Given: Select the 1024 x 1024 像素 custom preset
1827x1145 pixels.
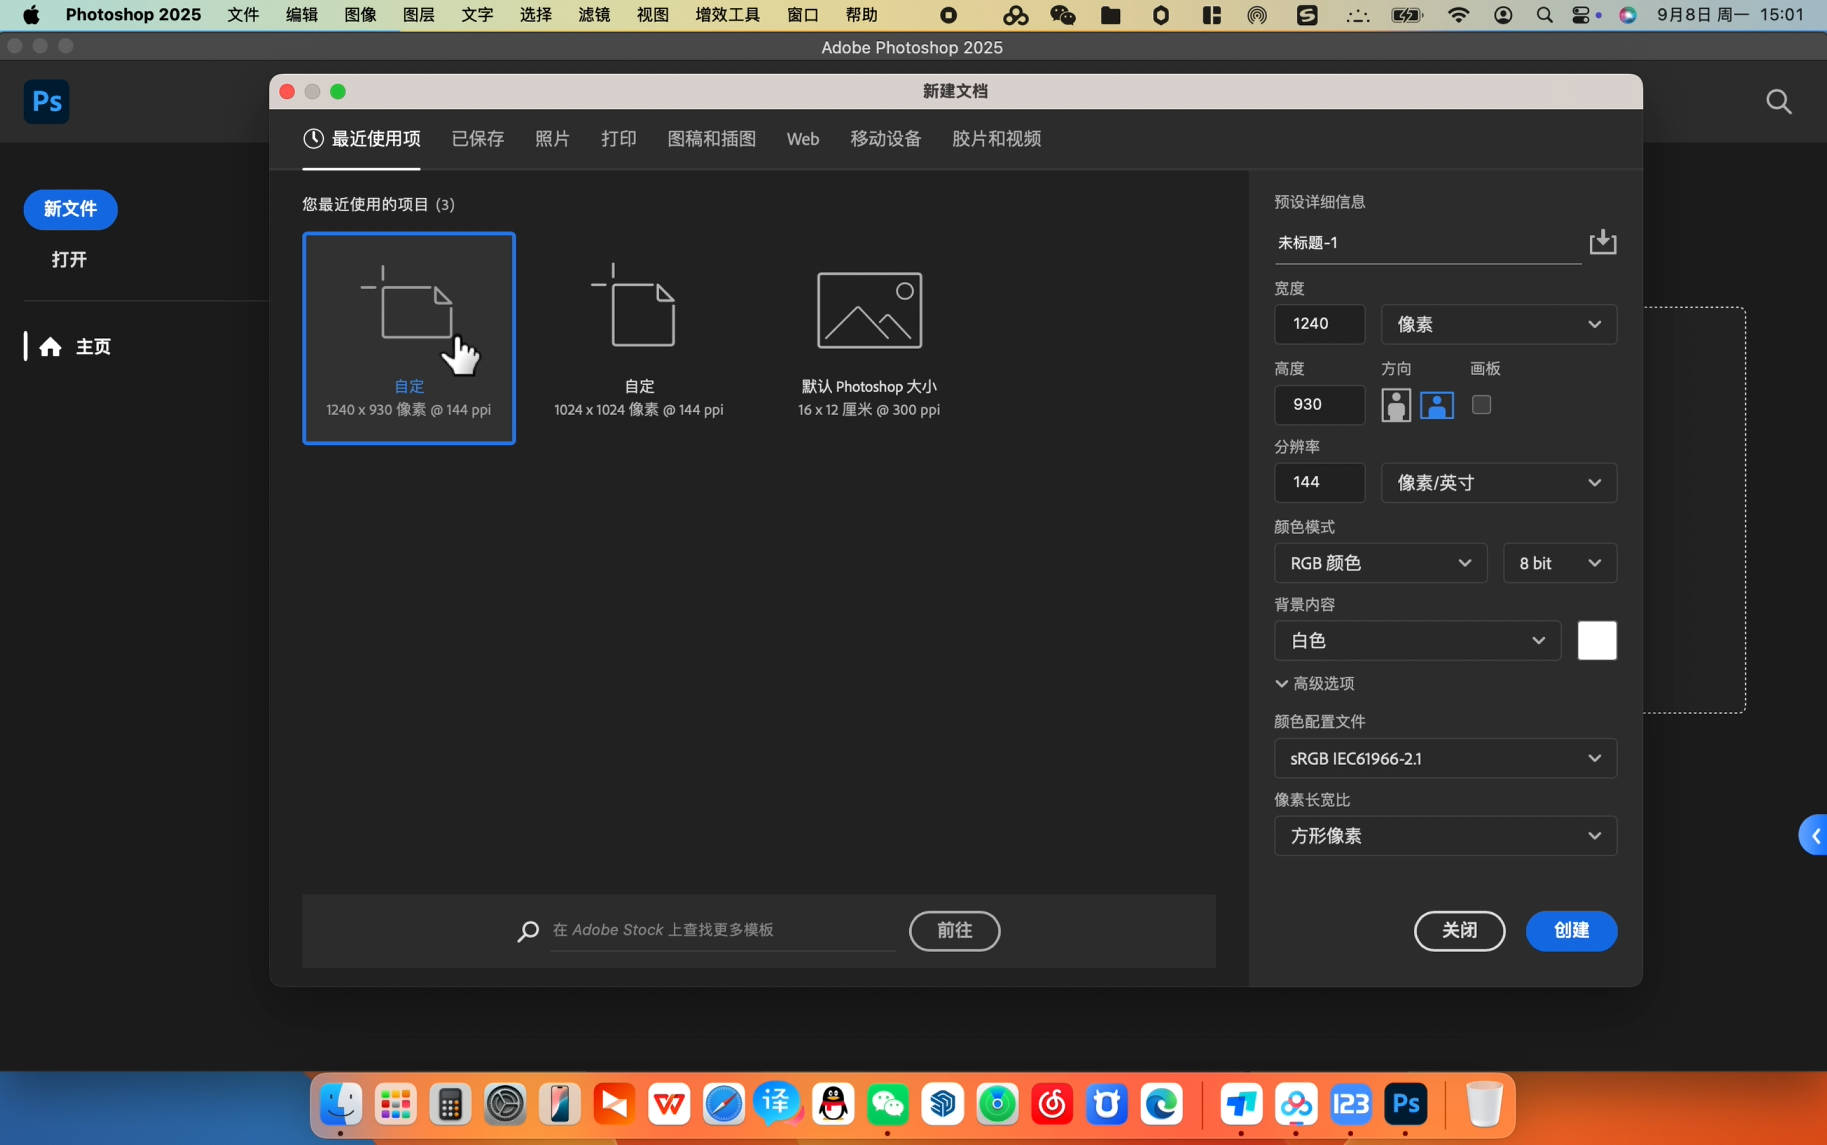Looking at the screenshot, I should (639, 338).
